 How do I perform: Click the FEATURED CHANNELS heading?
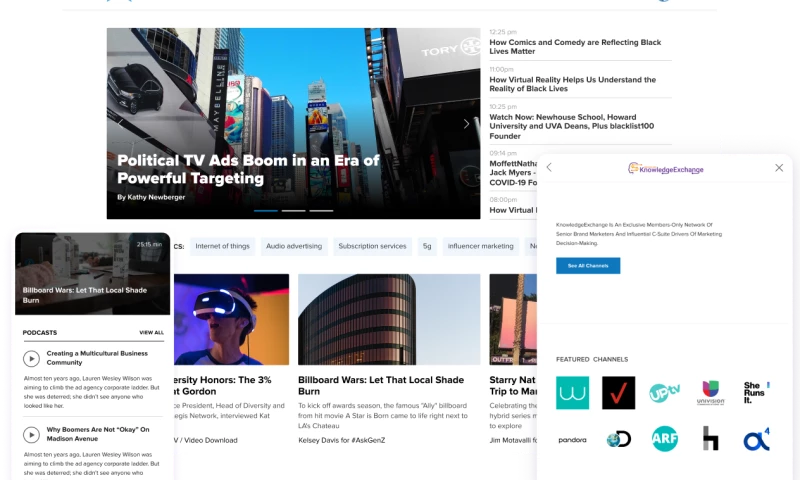click(592, 360)
